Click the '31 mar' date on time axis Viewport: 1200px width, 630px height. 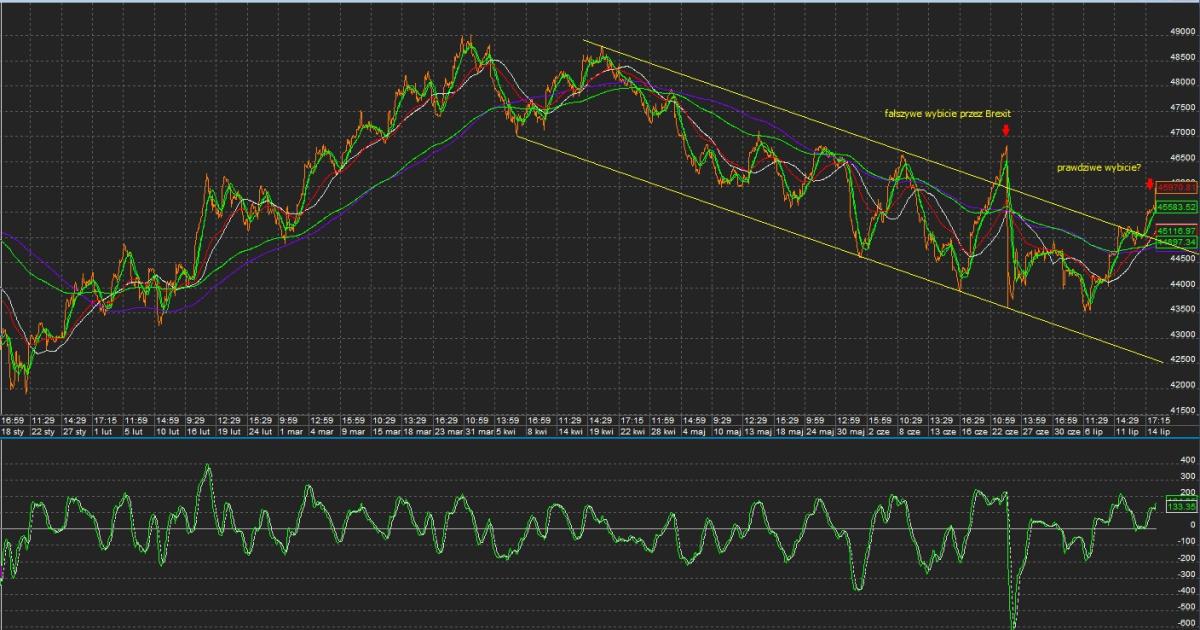(x=476, y=431)
